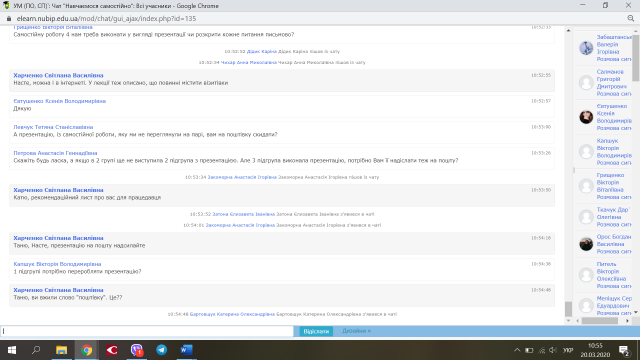Open Харченко Світлана's name above the "поштівку" message
Image resolution: width=640 pixels, height=360 pixels.
click(x=58, y=290)
